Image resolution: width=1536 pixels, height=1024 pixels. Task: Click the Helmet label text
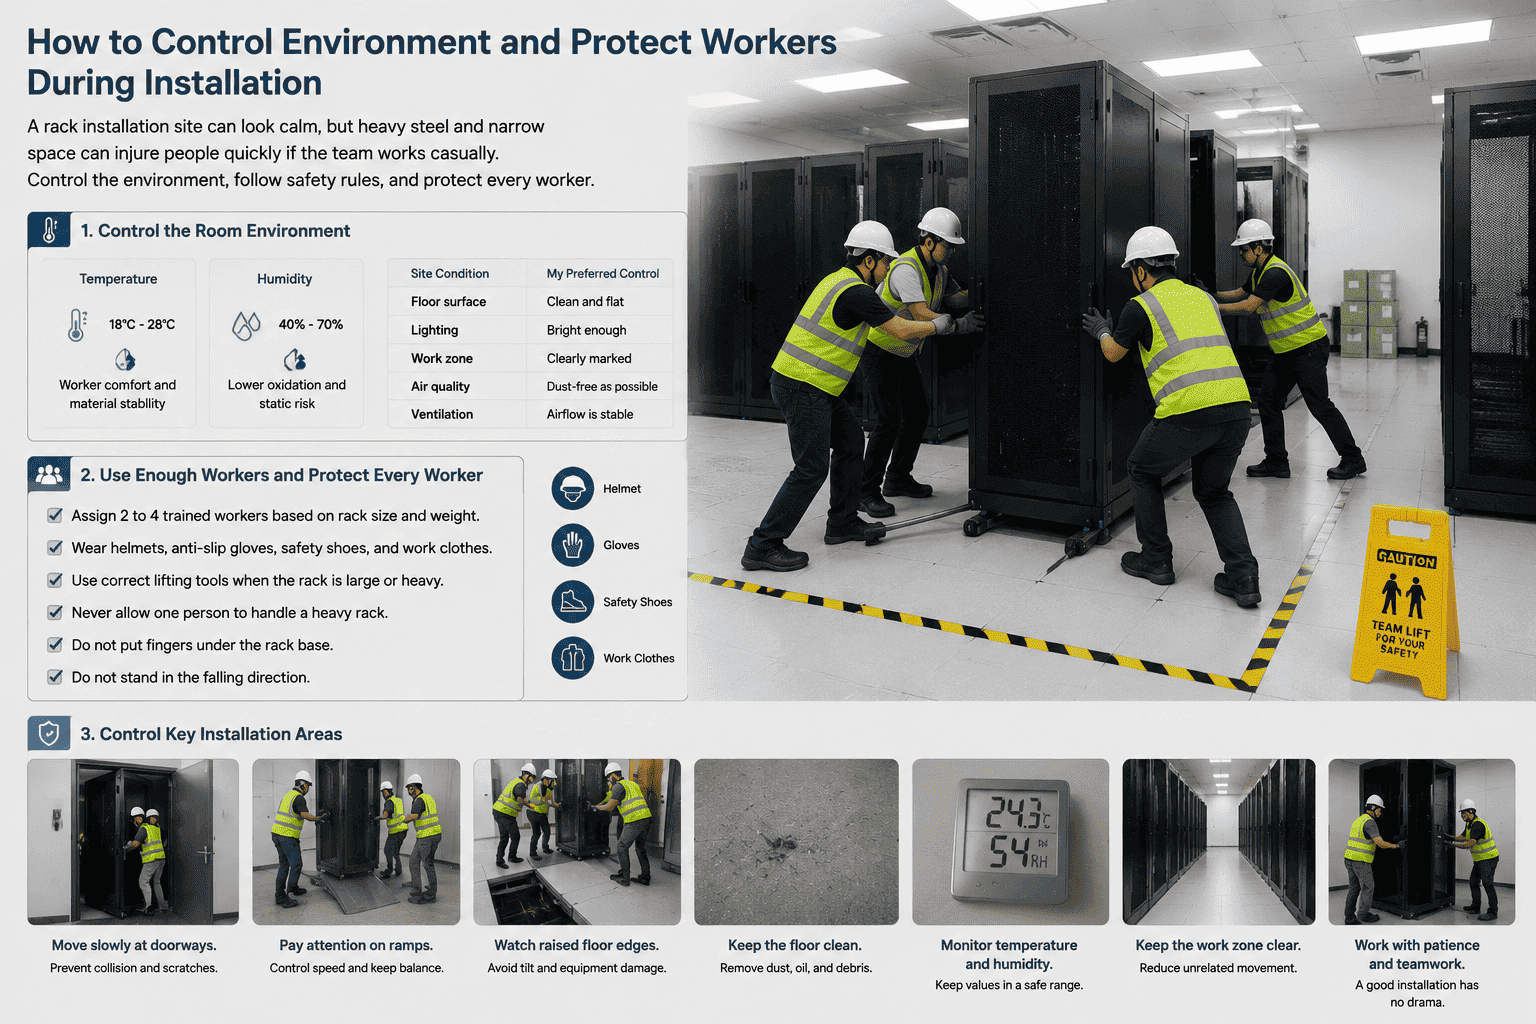point(622,489)
